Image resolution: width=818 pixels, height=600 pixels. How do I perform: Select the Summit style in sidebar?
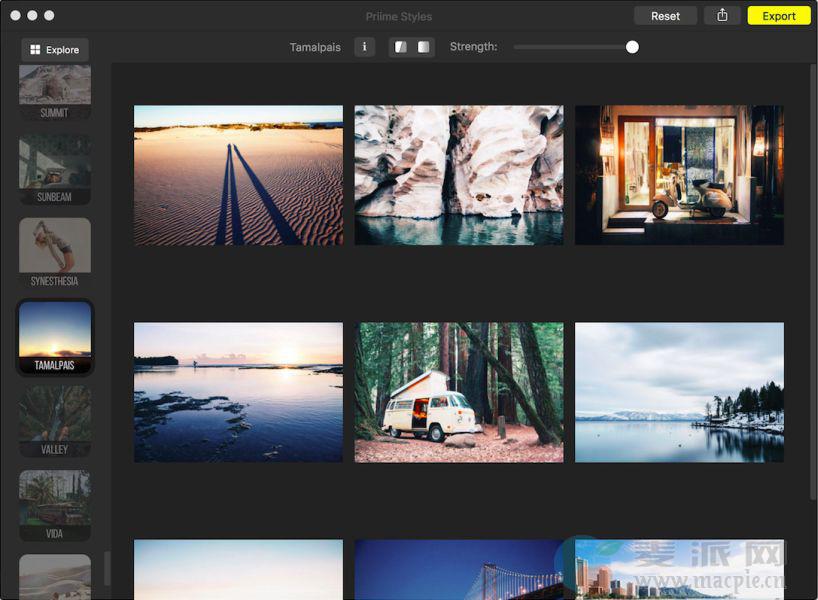pyautogui.click(x=55, y=90)
